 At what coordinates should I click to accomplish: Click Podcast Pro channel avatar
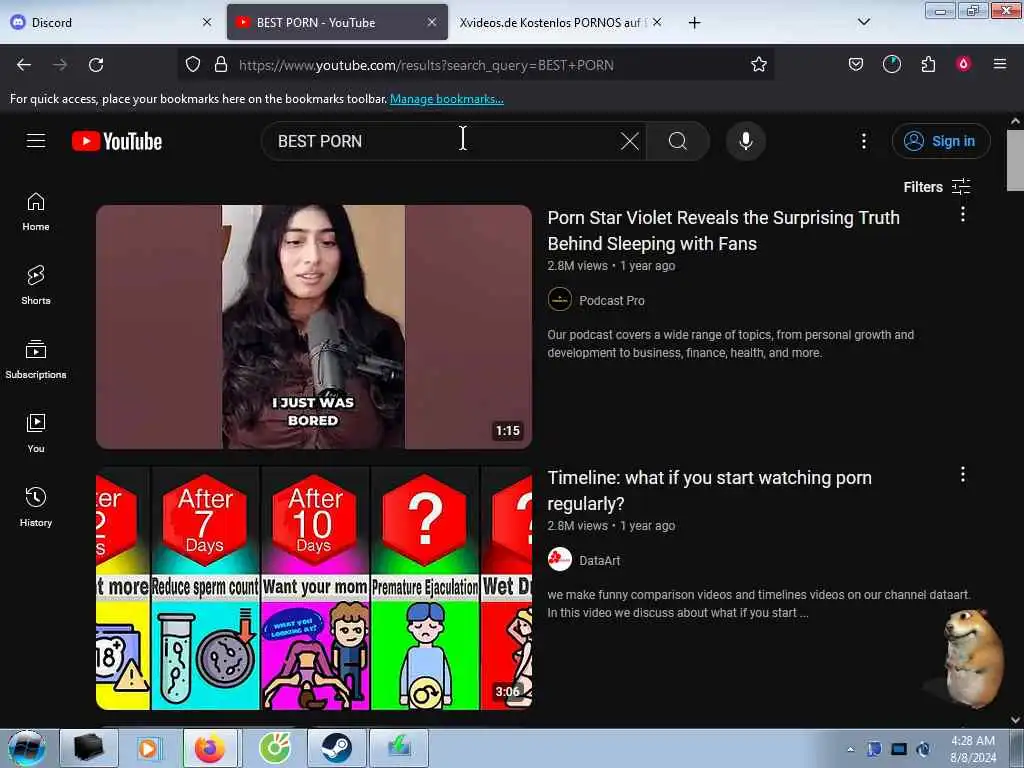560,300
